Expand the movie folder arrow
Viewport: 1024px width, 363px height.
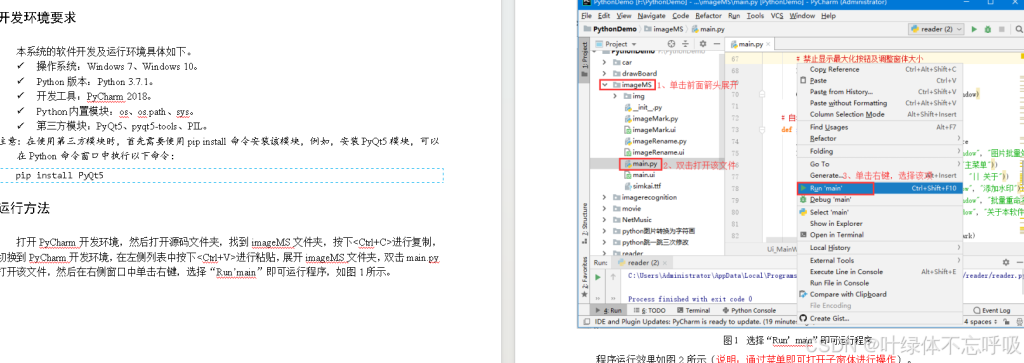coord(605,208)
